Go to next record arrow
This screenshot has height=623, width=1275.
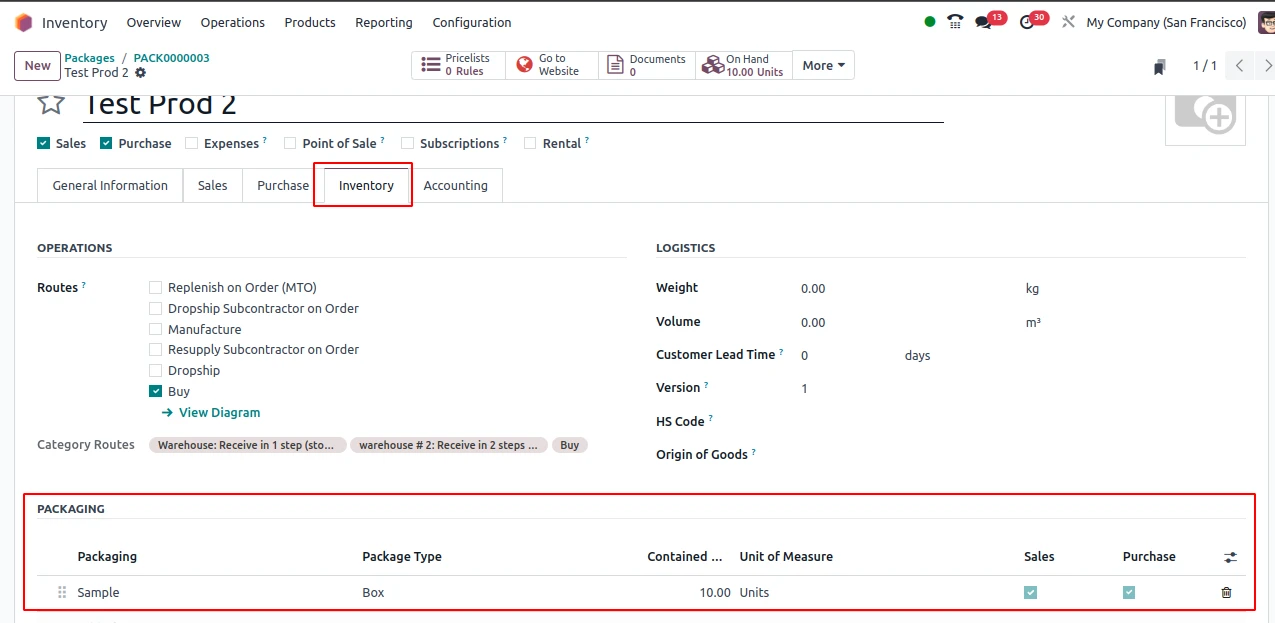tap(1267, 66)
